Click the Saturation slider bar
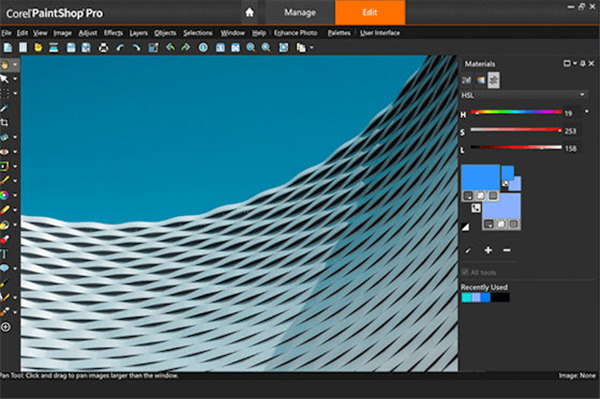This screenshot has height=399, width=600. click(516, 130)
